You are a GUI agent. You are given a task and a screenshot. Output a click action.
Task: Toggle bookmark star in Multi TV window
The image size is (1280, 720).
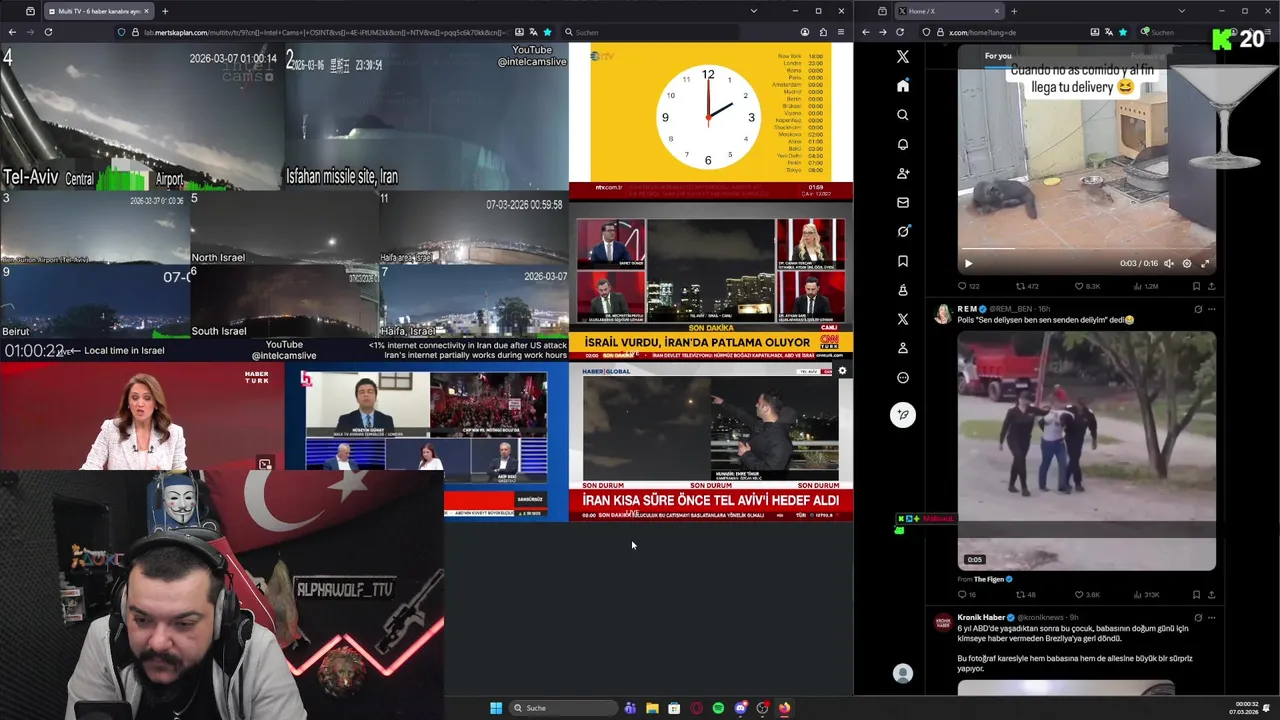[547, 32]
